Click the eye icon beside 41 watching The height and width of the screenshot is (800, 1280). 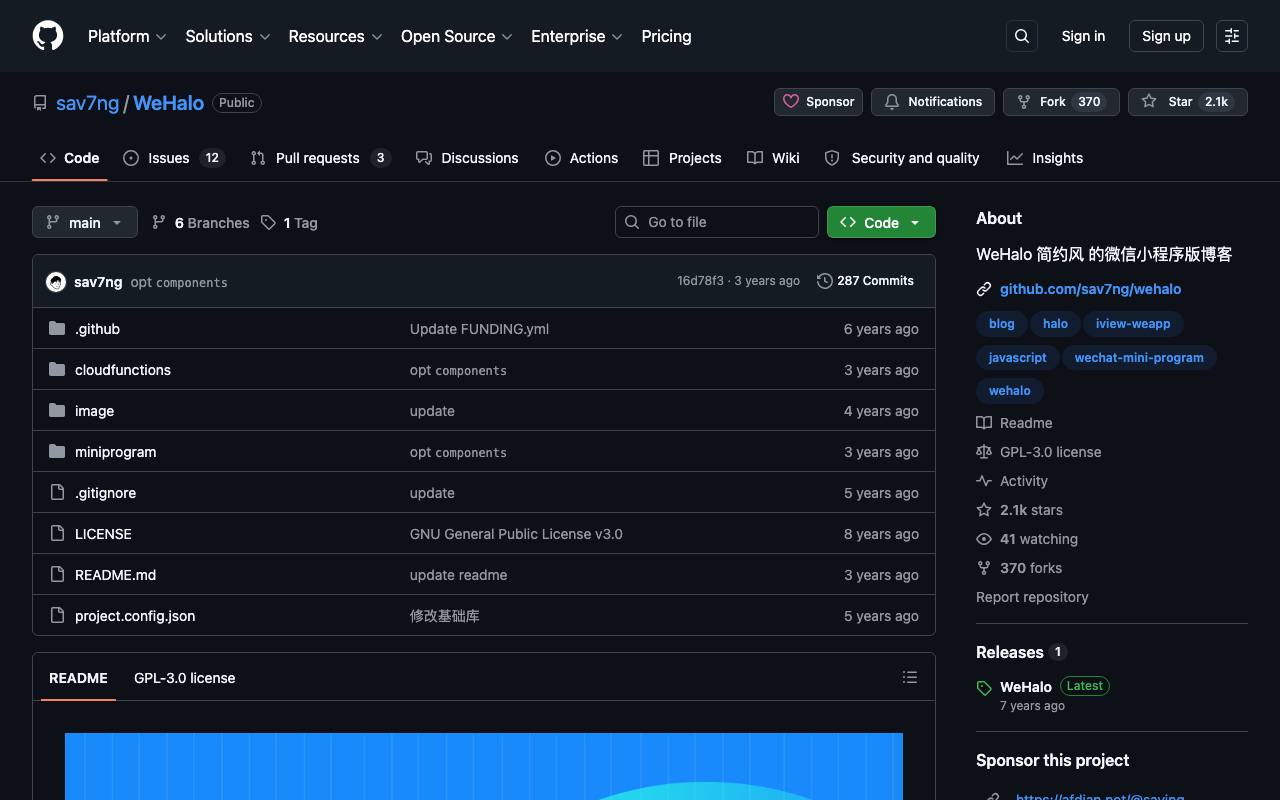point(984,539)
